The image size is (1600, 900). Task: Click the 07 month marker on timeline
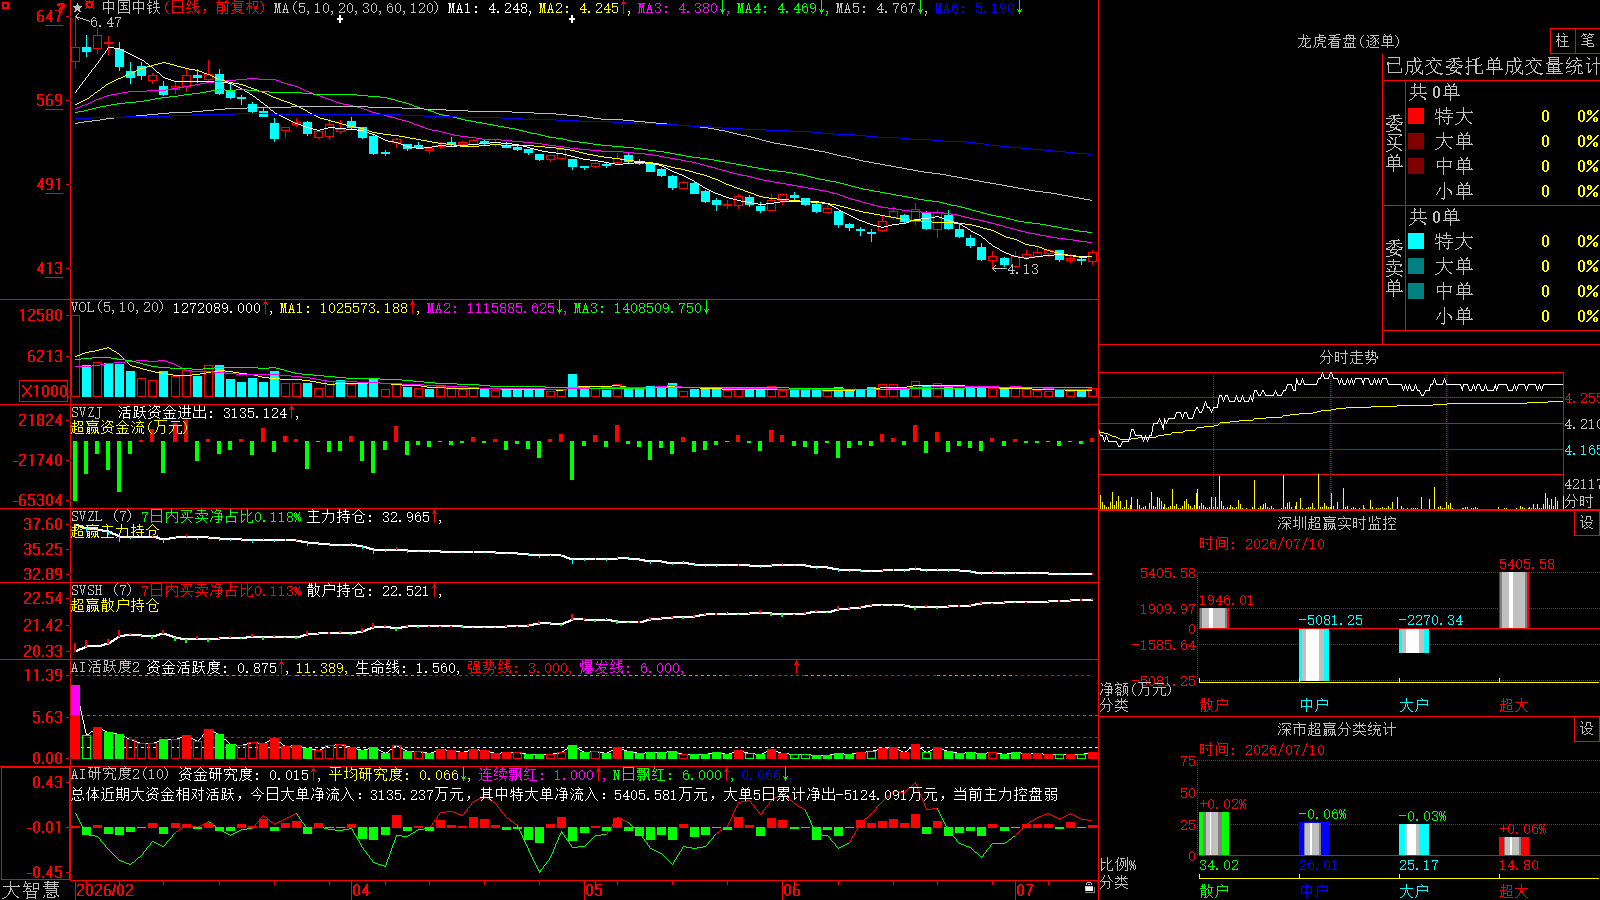point(1025,890)
